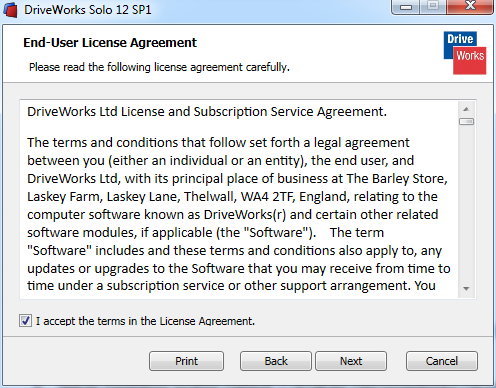Image resolution: width=496 pixels, height=388 pixels.
Task: Click the 'I accept the terms' label text
Action: (x=145, y=321)
